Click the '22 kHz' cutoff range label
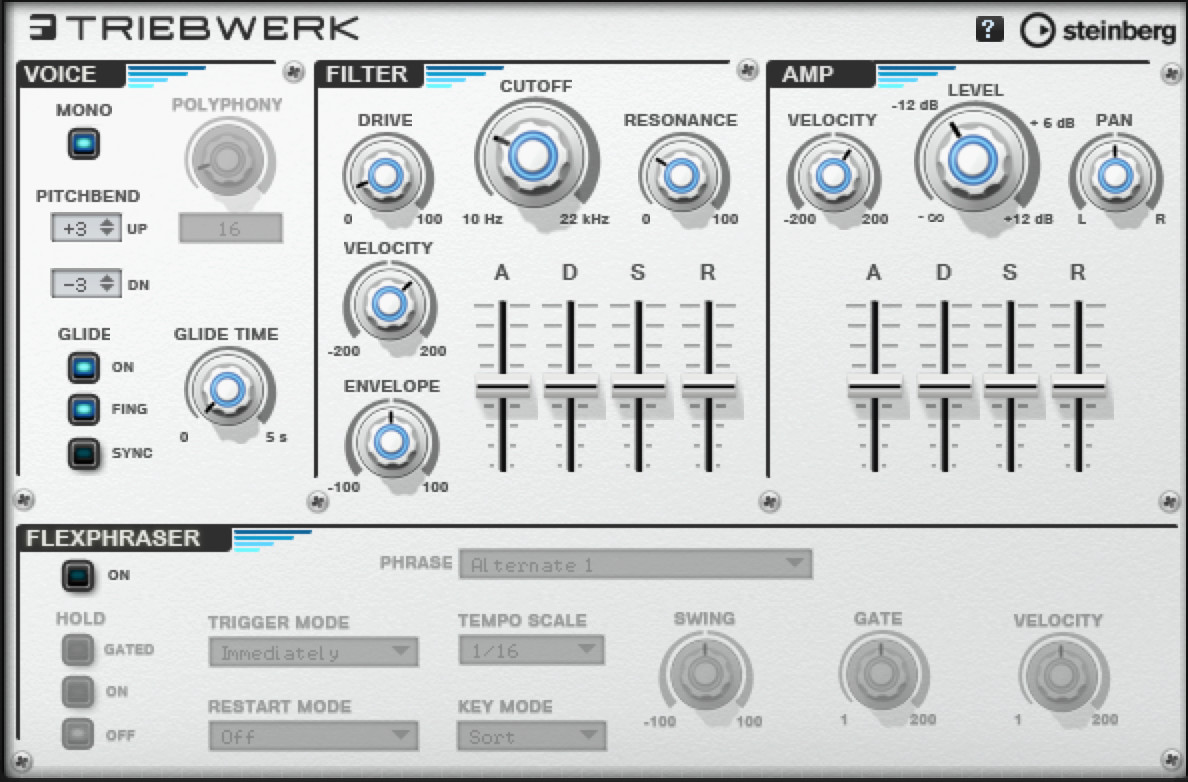 (584, 220)
